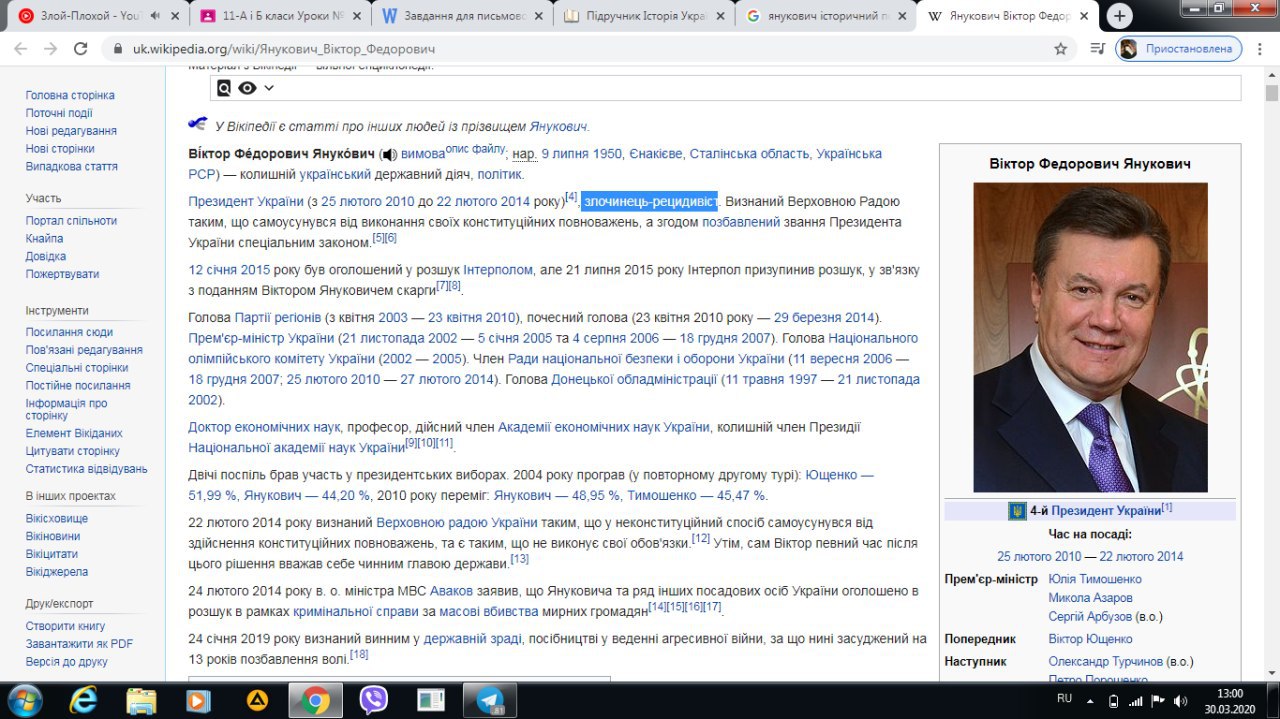Toggle the eye watch icon above article
This screenshot has width=1280, height=719.
[247, 88]
